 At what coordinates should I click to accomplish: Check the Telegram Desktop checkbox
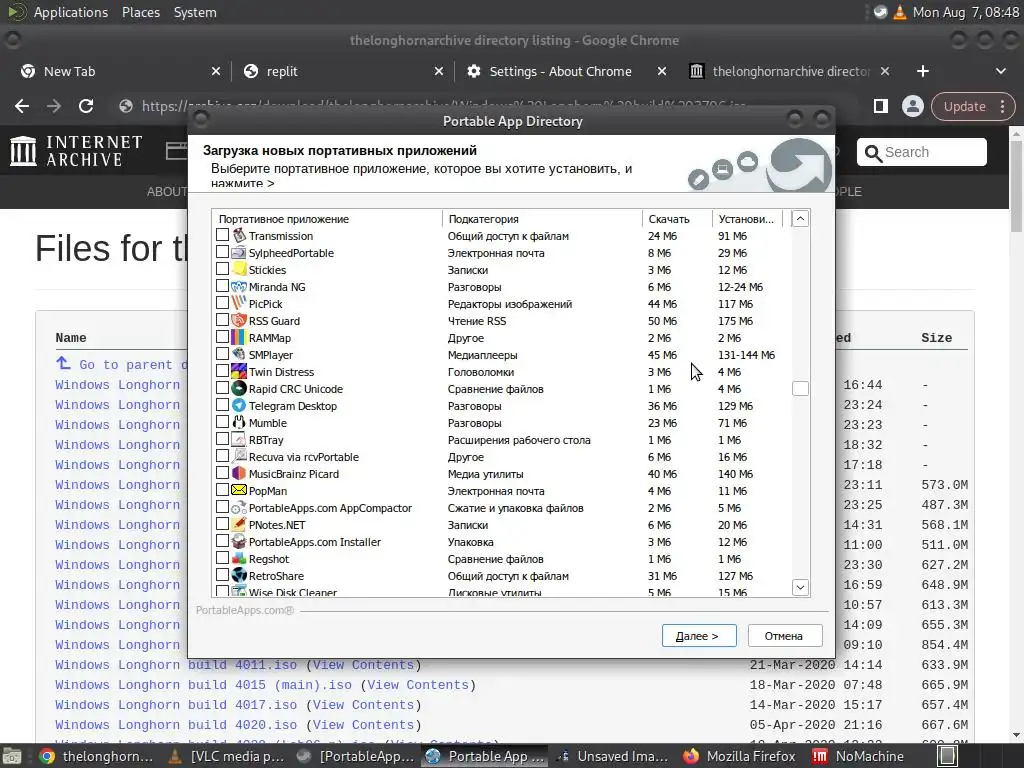pos(222,405)
